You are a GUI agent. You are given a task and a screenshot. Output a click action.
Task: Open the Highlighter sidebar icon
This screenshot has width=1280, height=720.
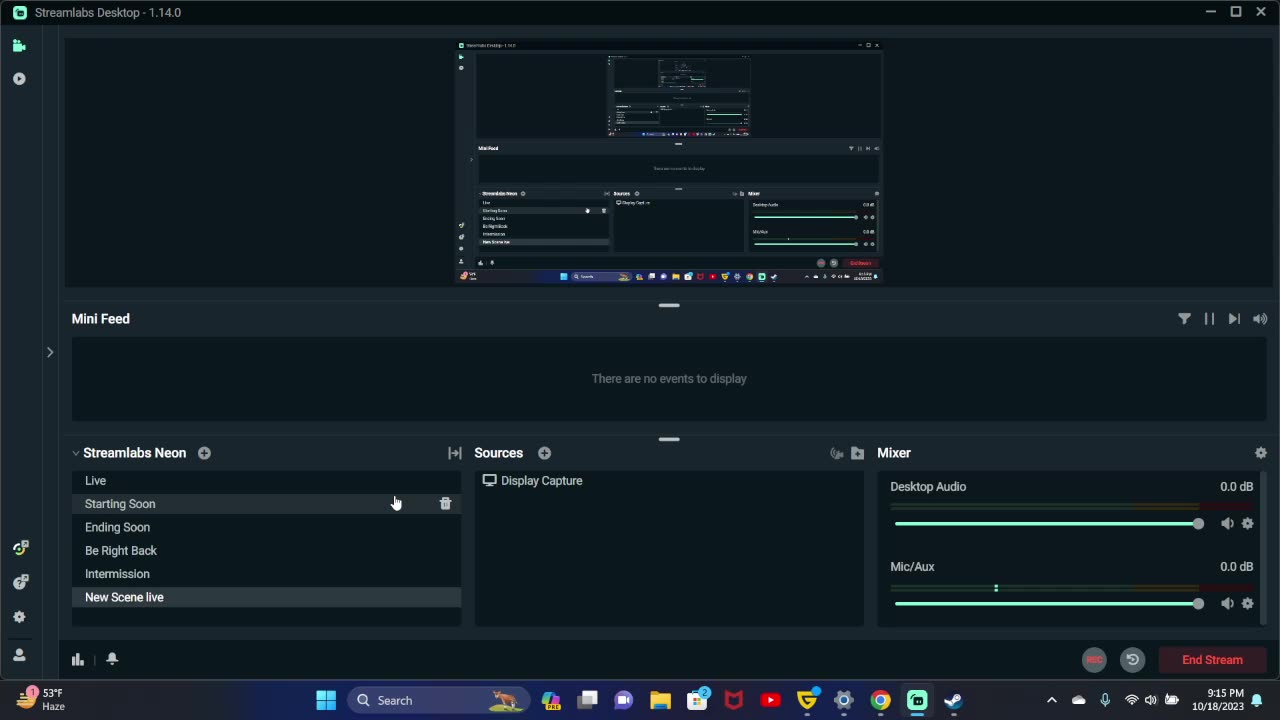tap(19, 79)
